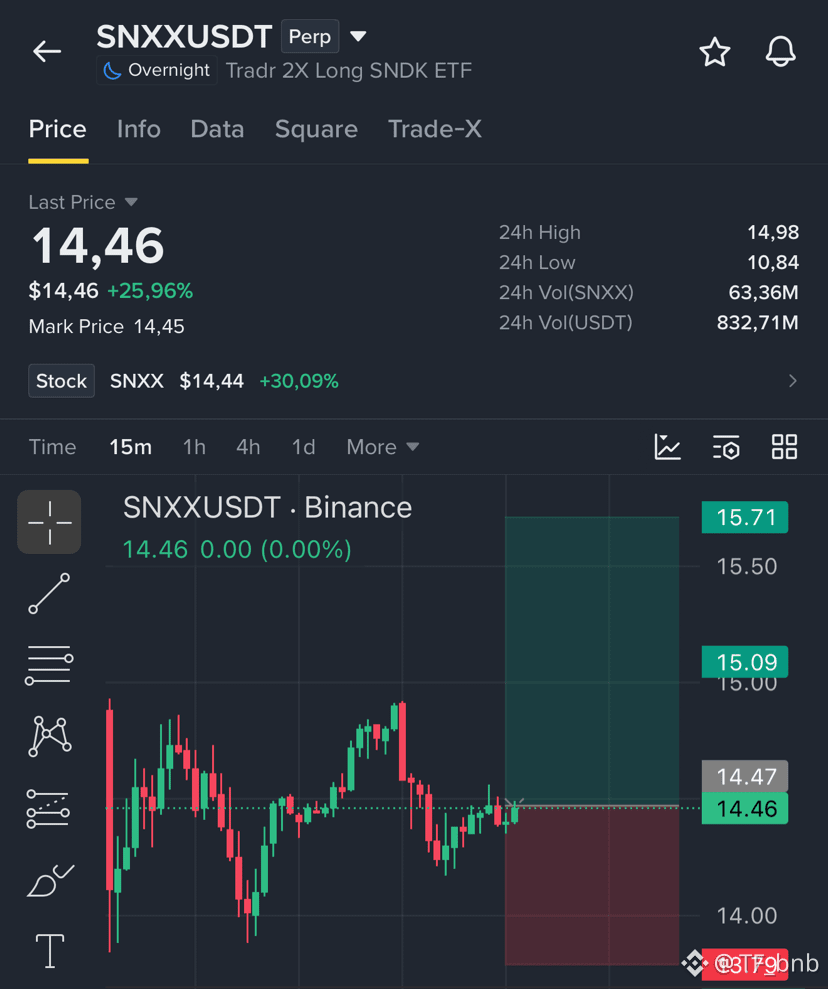Tap the 24h Low value 10,84
The image size is (828, 989).
click(x=773, y=262)
